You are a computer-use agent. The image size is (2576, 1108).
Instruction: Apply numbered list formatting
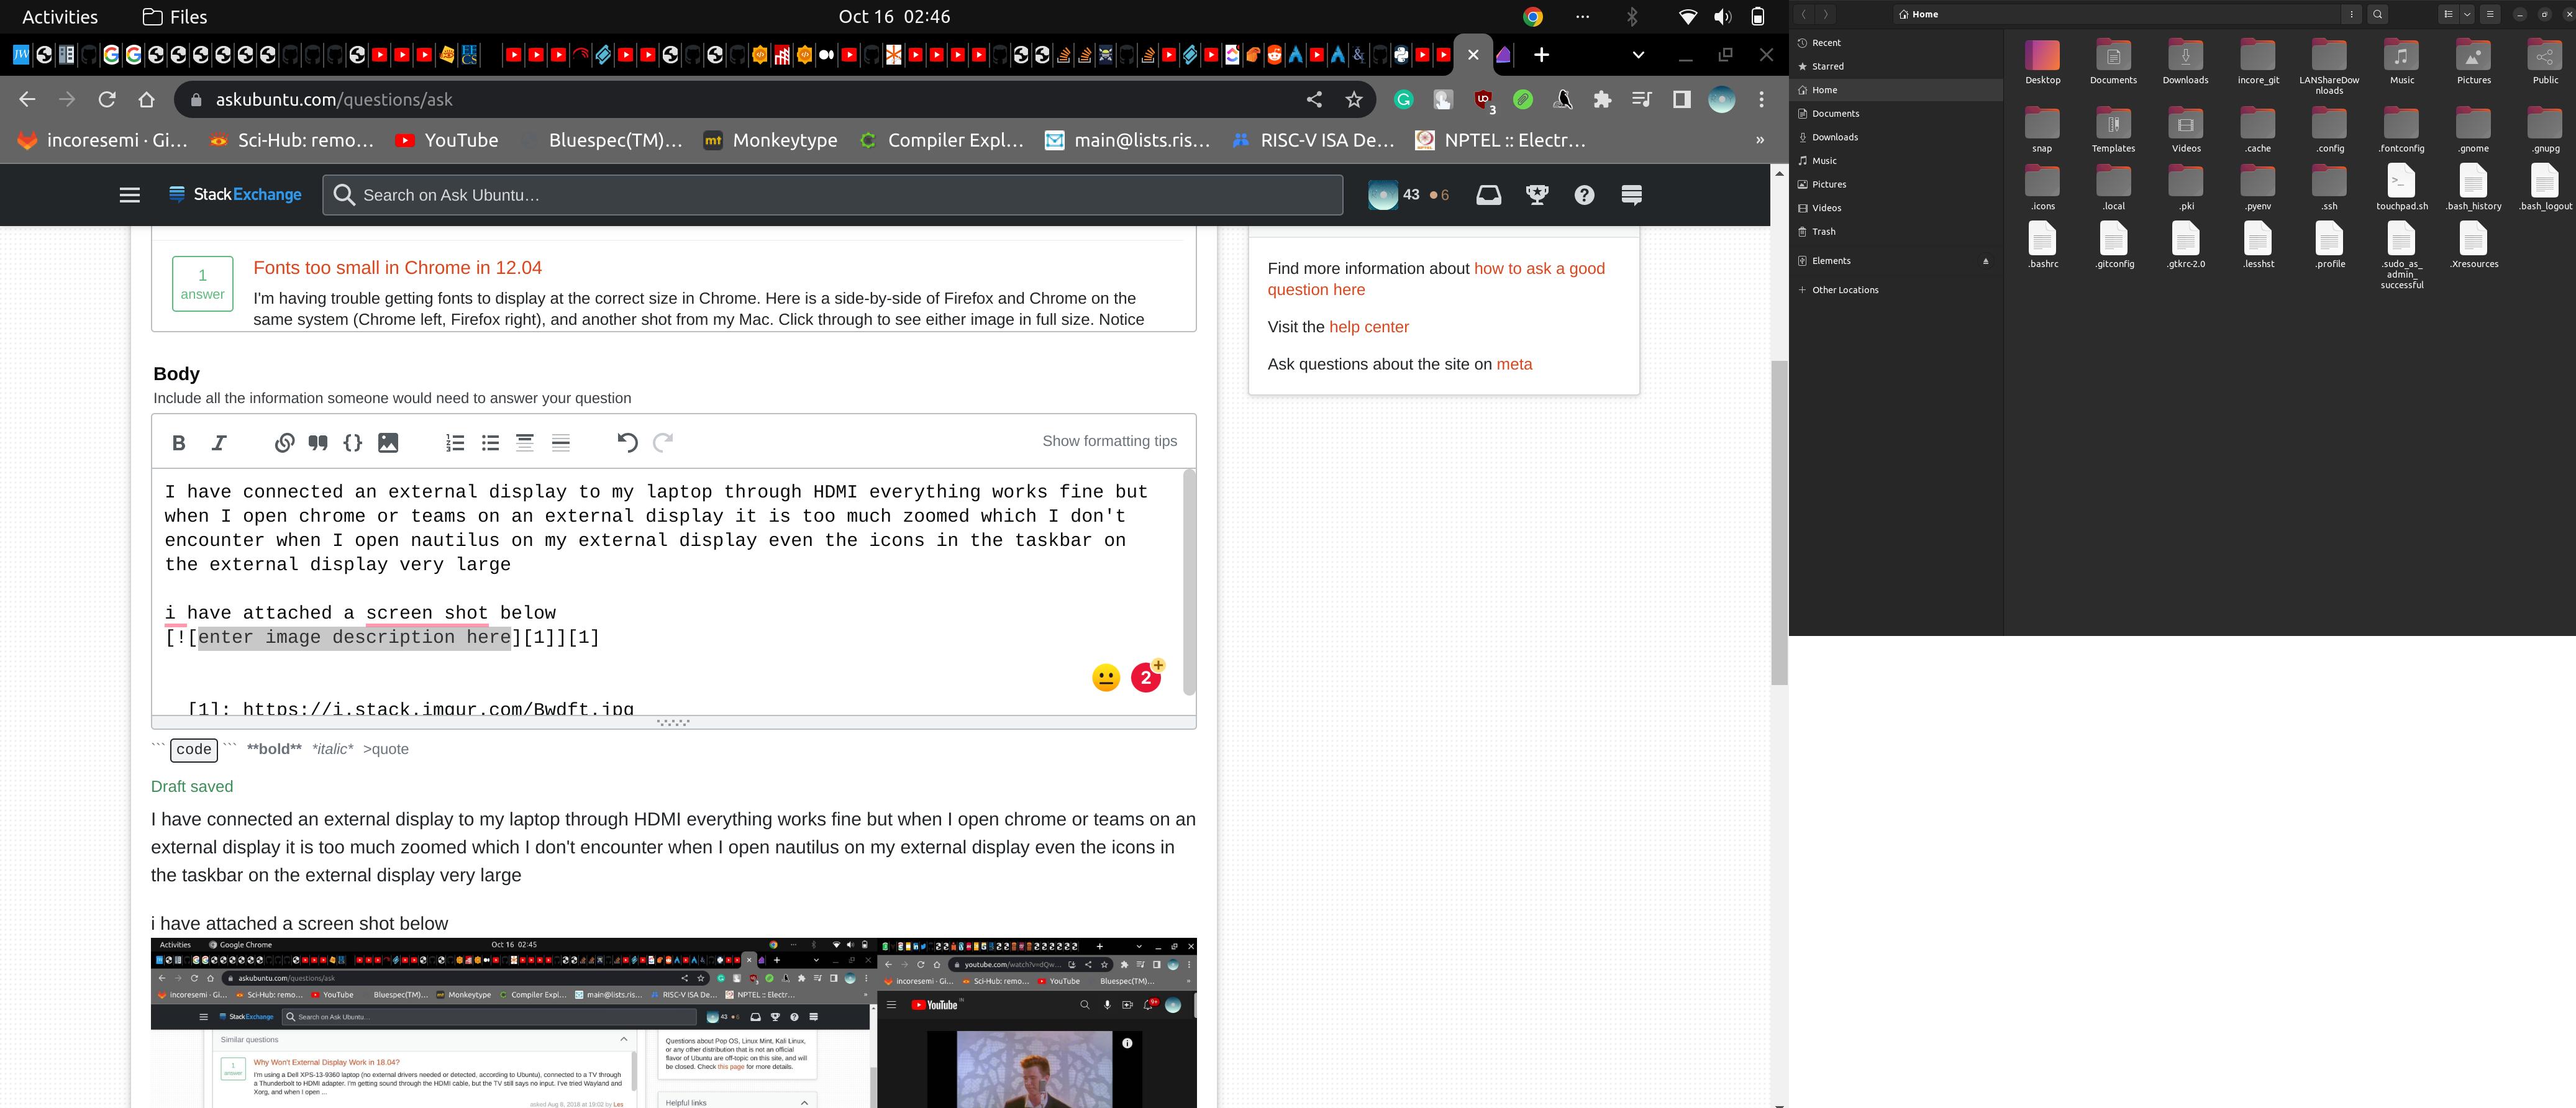tap(454, 443)
